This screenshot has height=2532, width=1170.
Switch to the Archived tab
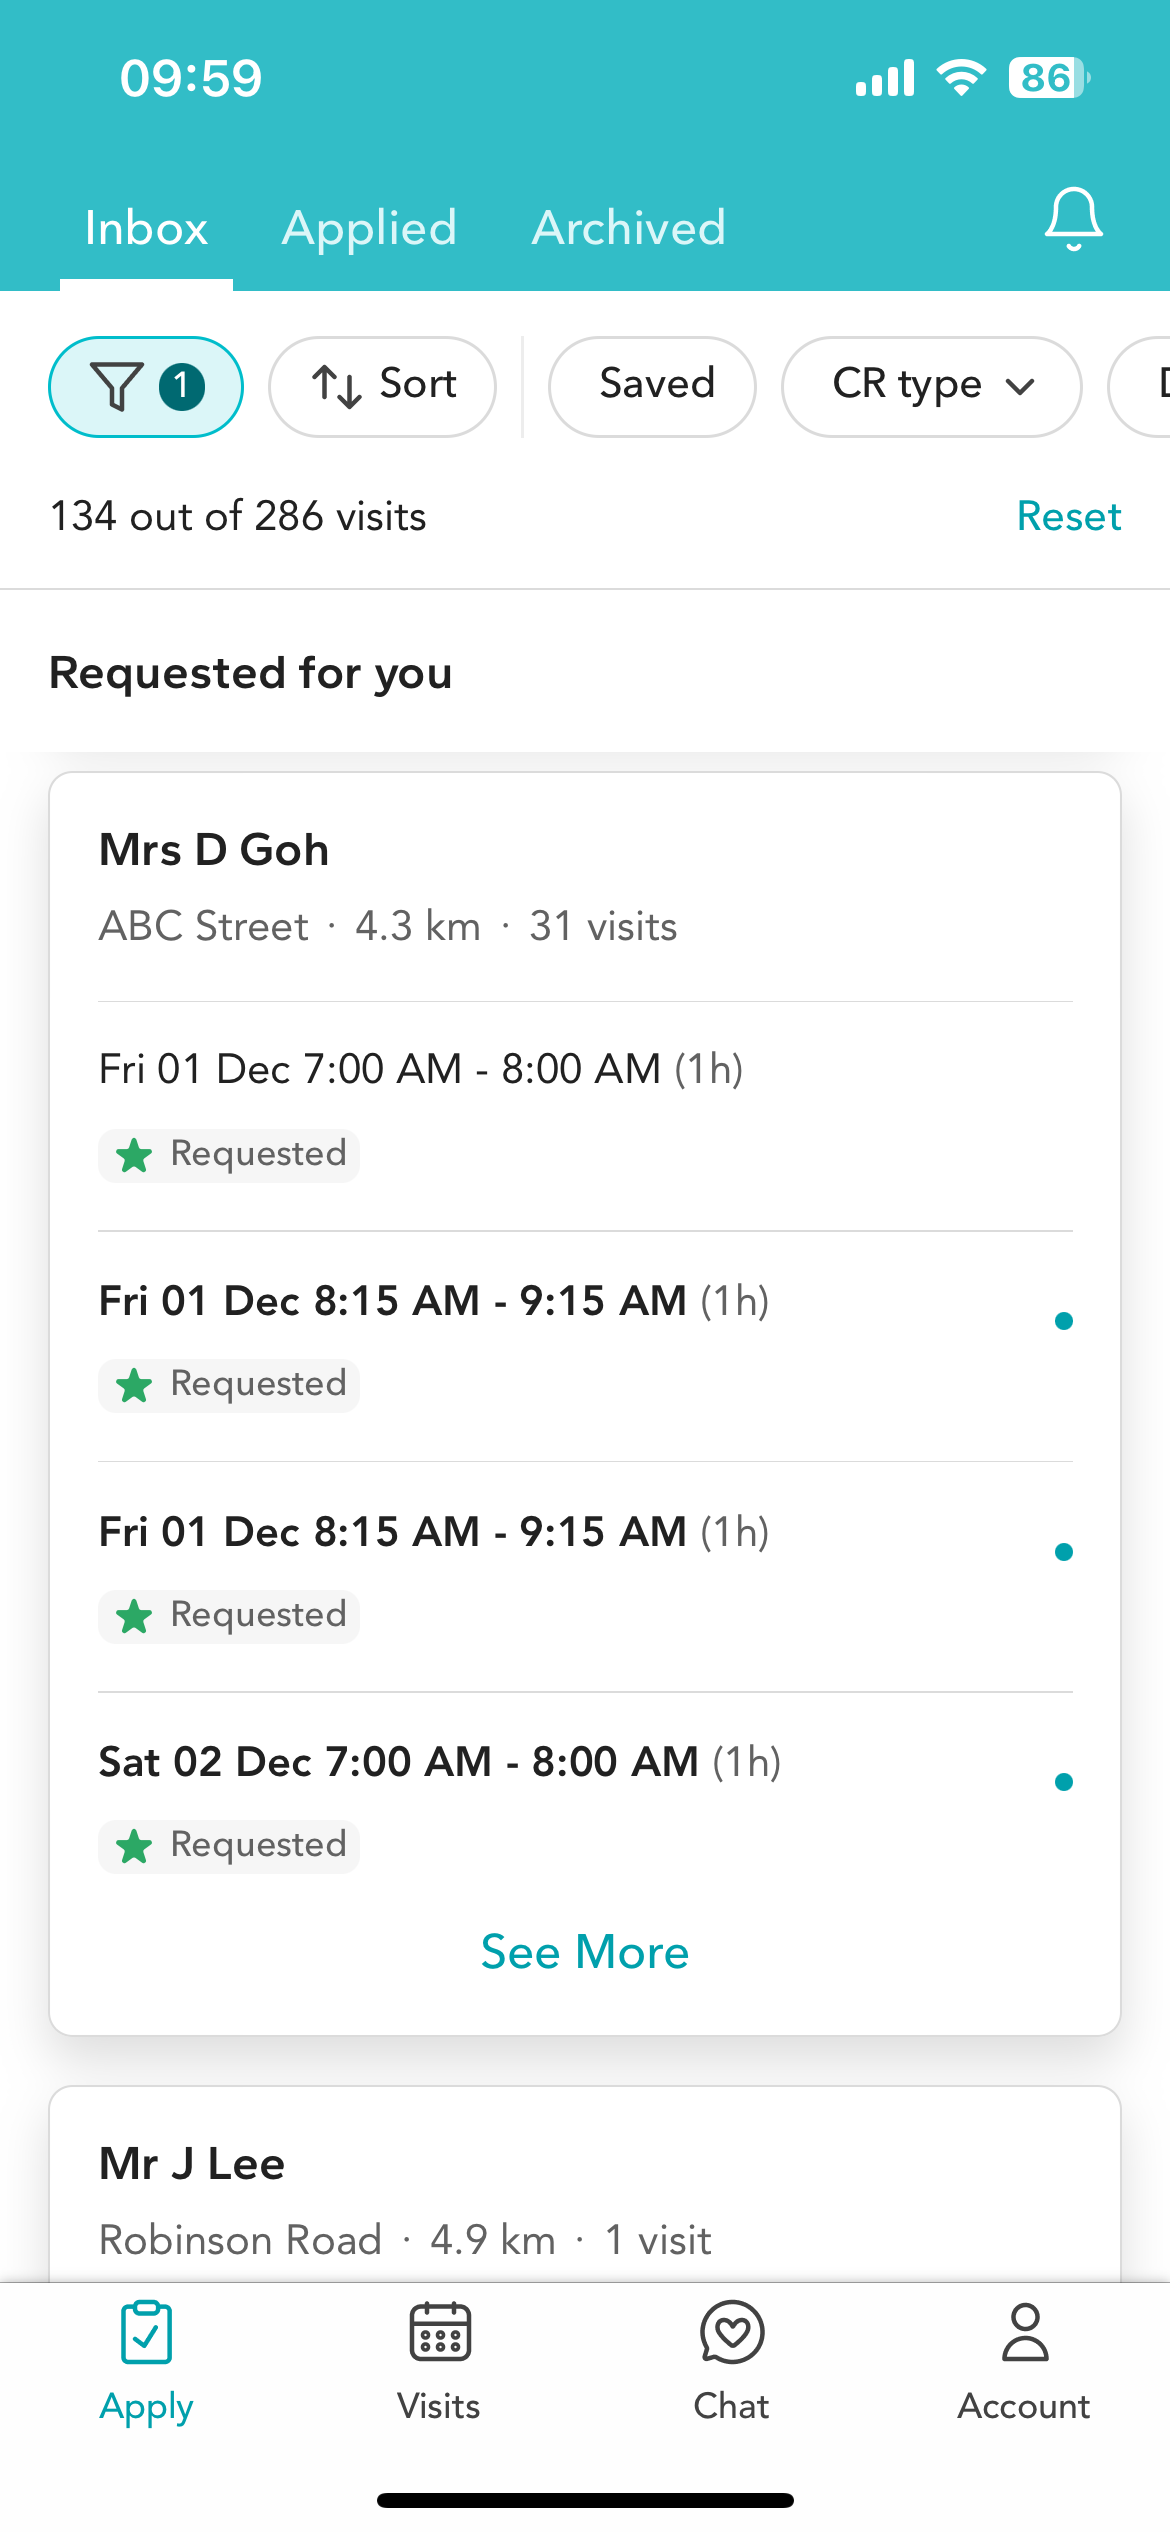(628, 229)
